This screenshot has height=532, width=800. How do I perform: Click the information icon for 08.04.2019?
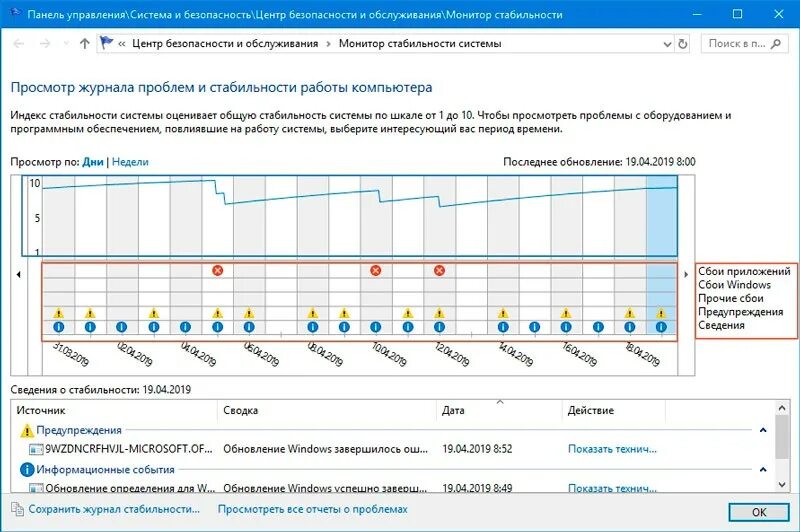coord(313,327)
